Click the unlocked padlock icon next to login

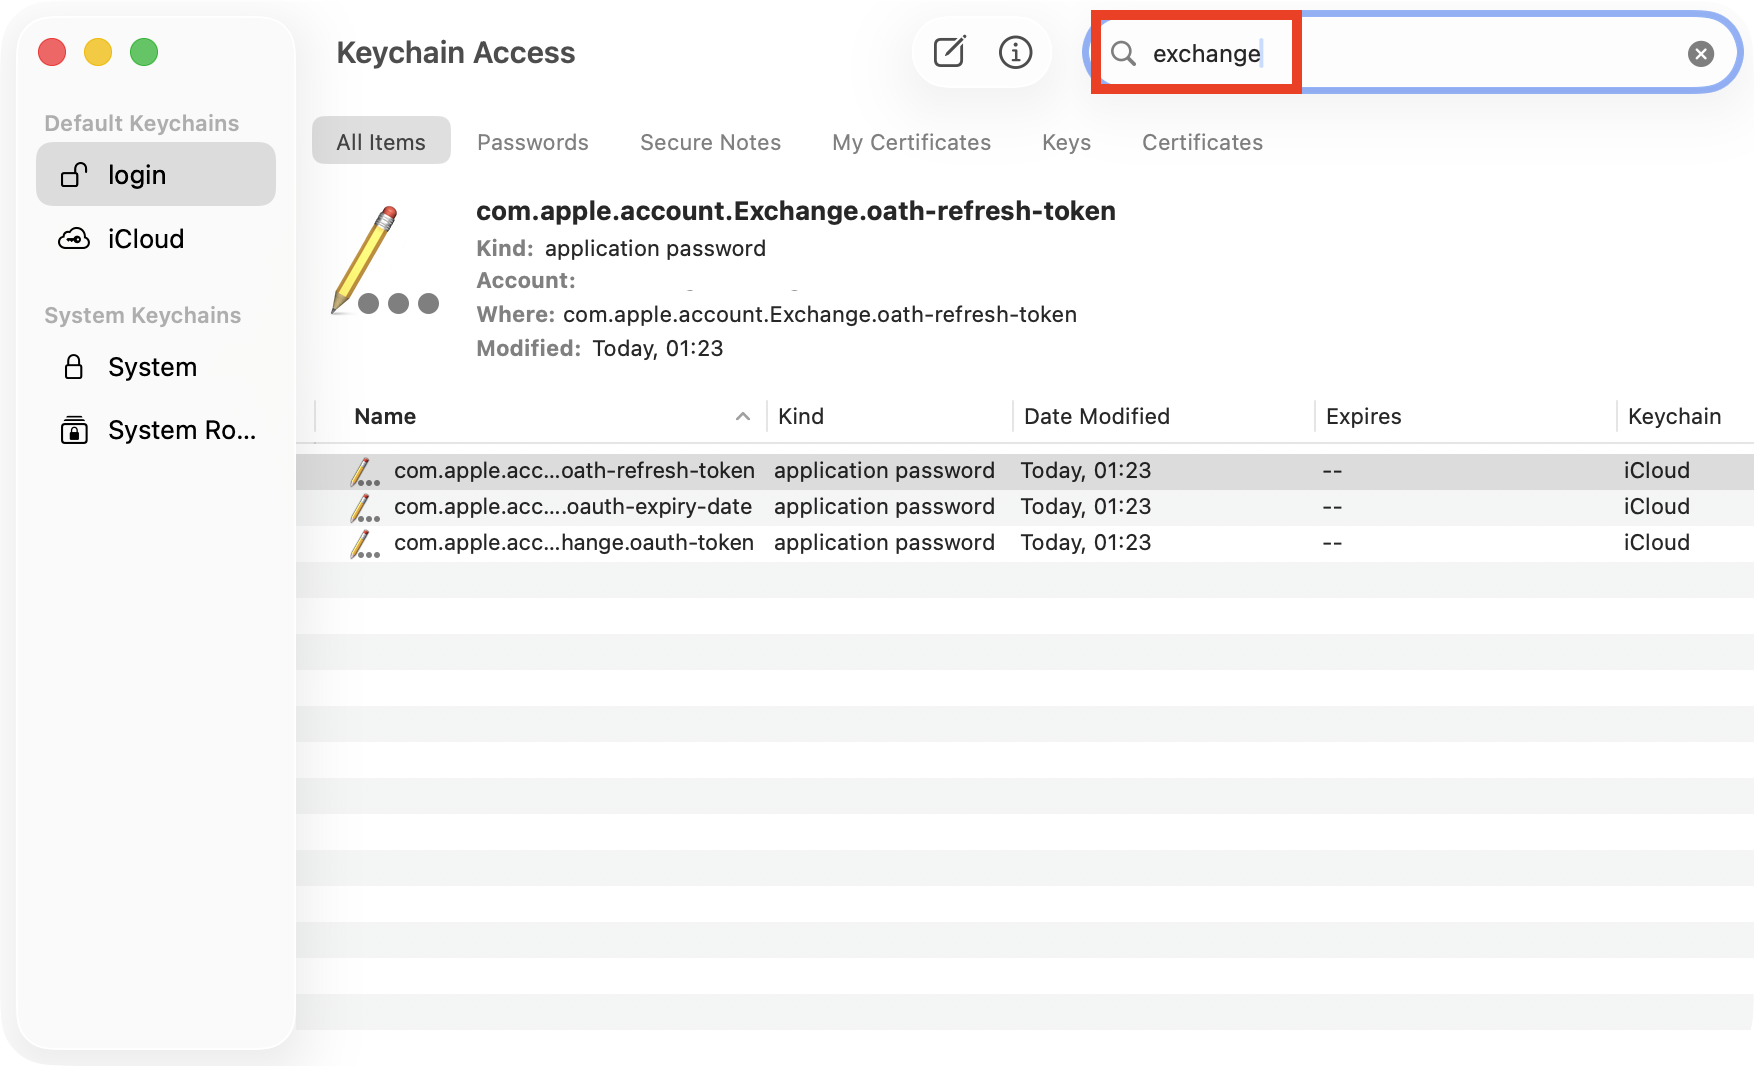pos(74,174)
